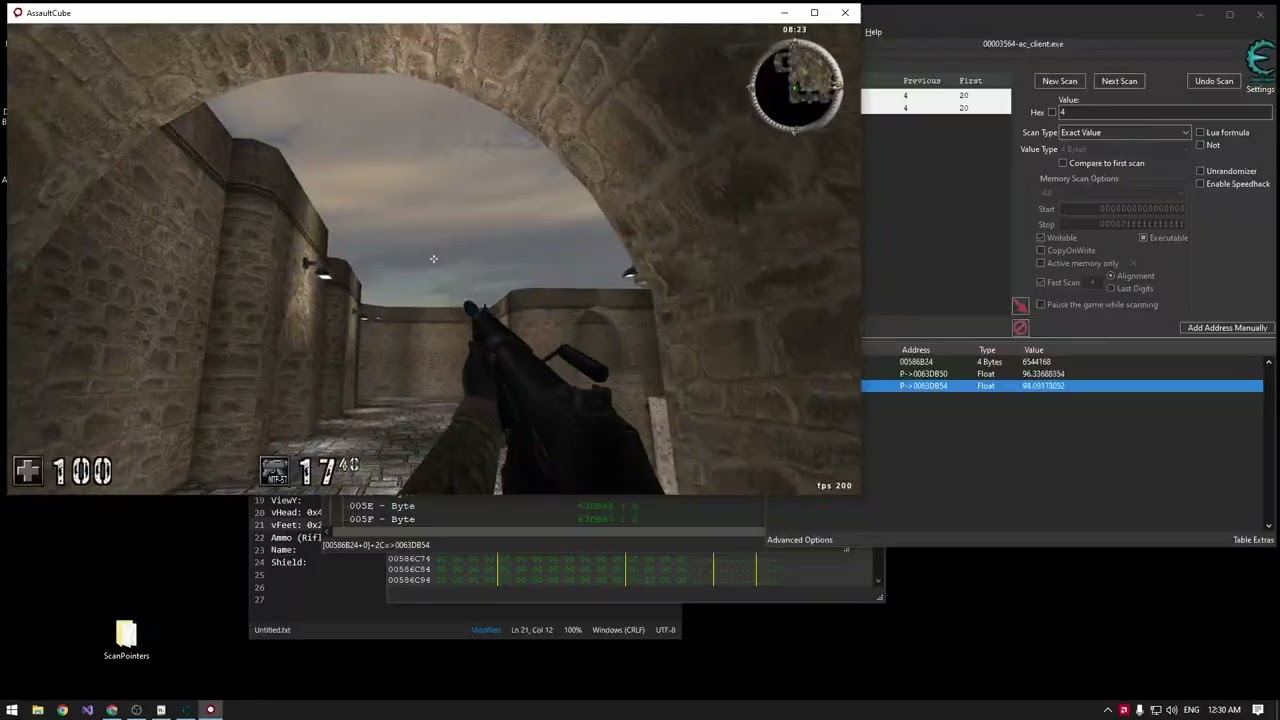
Task: Open the Scan Type dropdown
Action: point(1125,133)
